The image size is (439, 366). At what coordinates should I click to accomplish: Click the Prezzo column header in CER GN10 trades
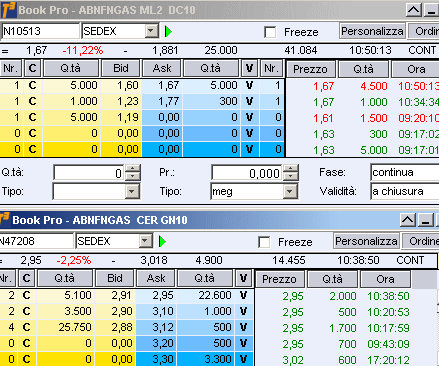point(279,279)
